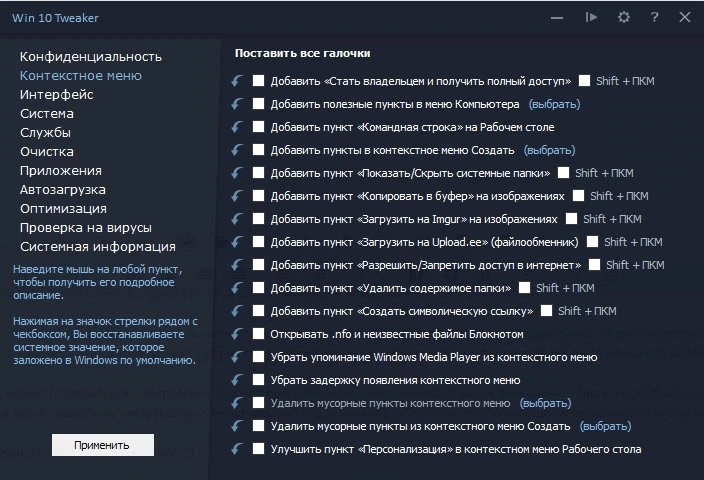
Task: Click restore arrow for «Стать владельцем» option
Action: tap(237, 81)
